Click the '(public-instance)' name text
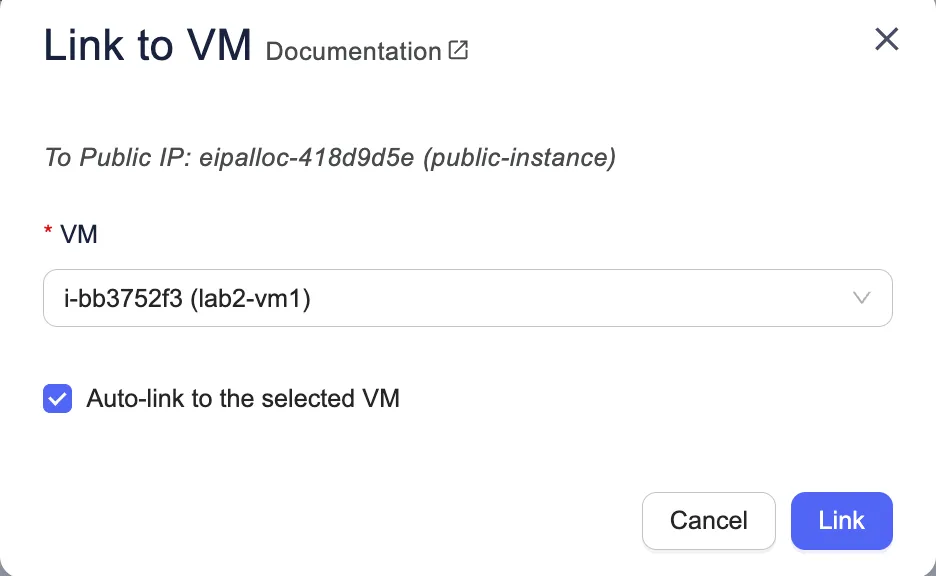The height and width of the screenshot is (576, 936). coord(519,158)
